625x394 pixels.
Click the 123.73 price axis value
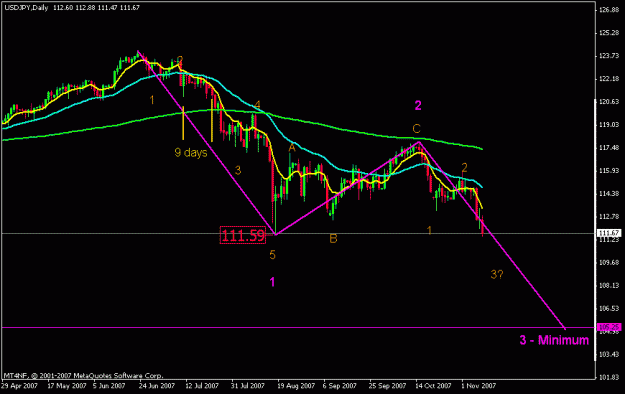coord(609,56)
